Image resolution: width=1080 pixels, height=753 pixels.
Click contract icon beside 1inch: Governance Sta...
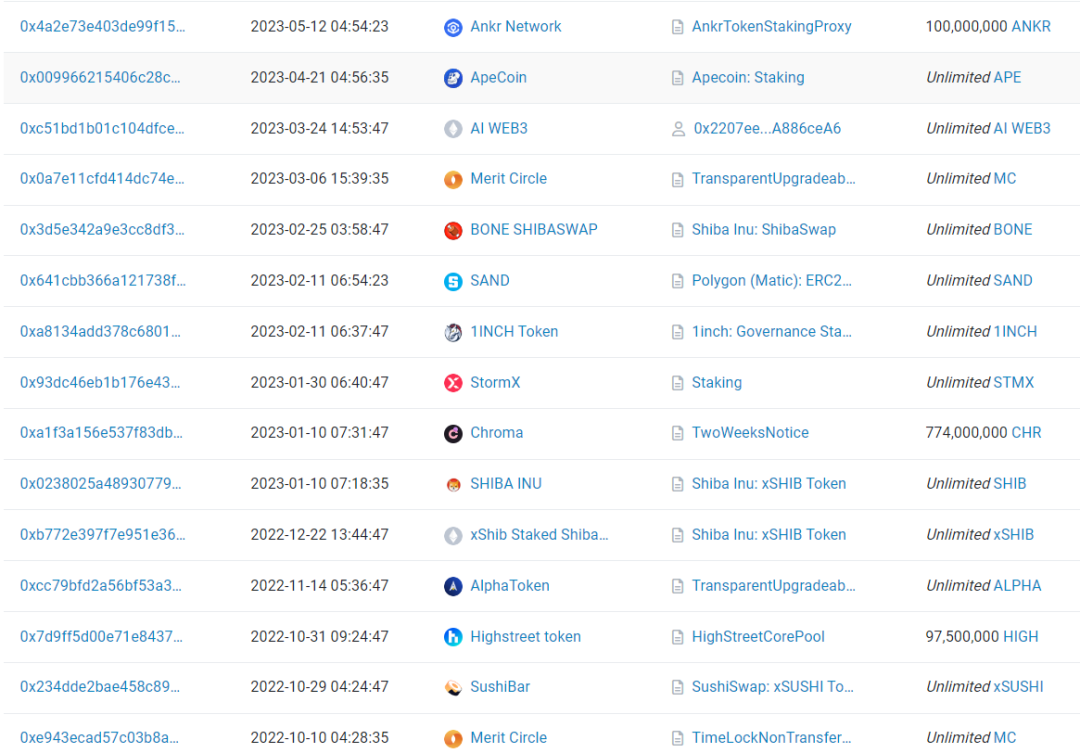click(677, 332)
